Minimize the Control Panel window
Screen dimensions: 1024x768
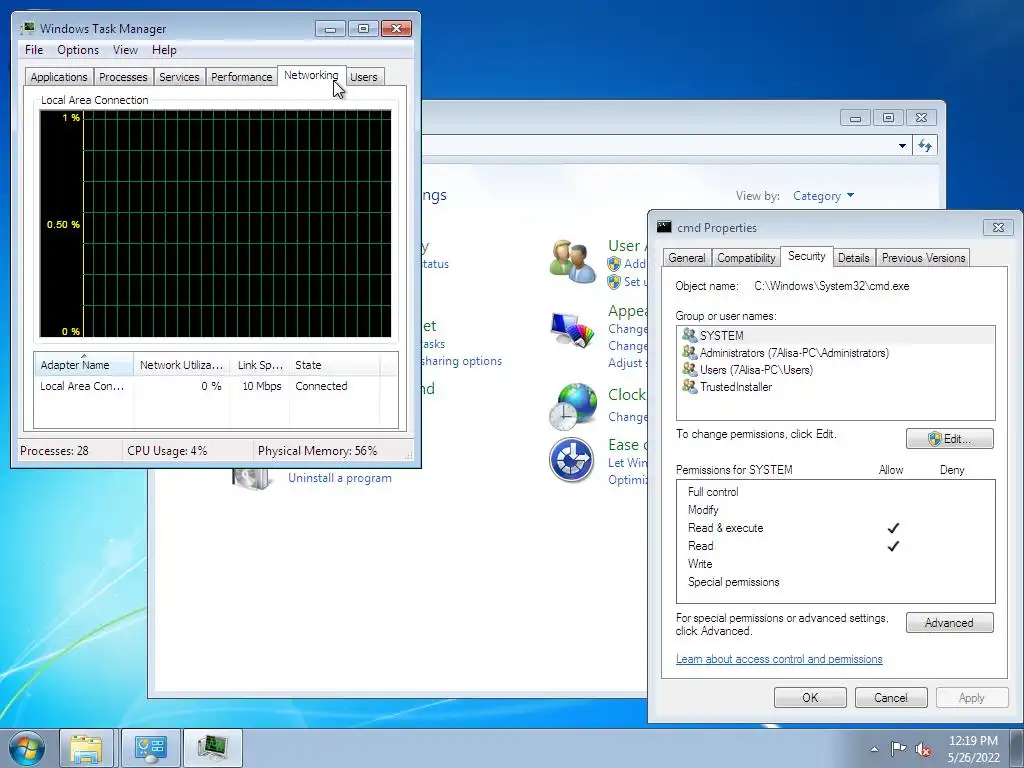855,118
